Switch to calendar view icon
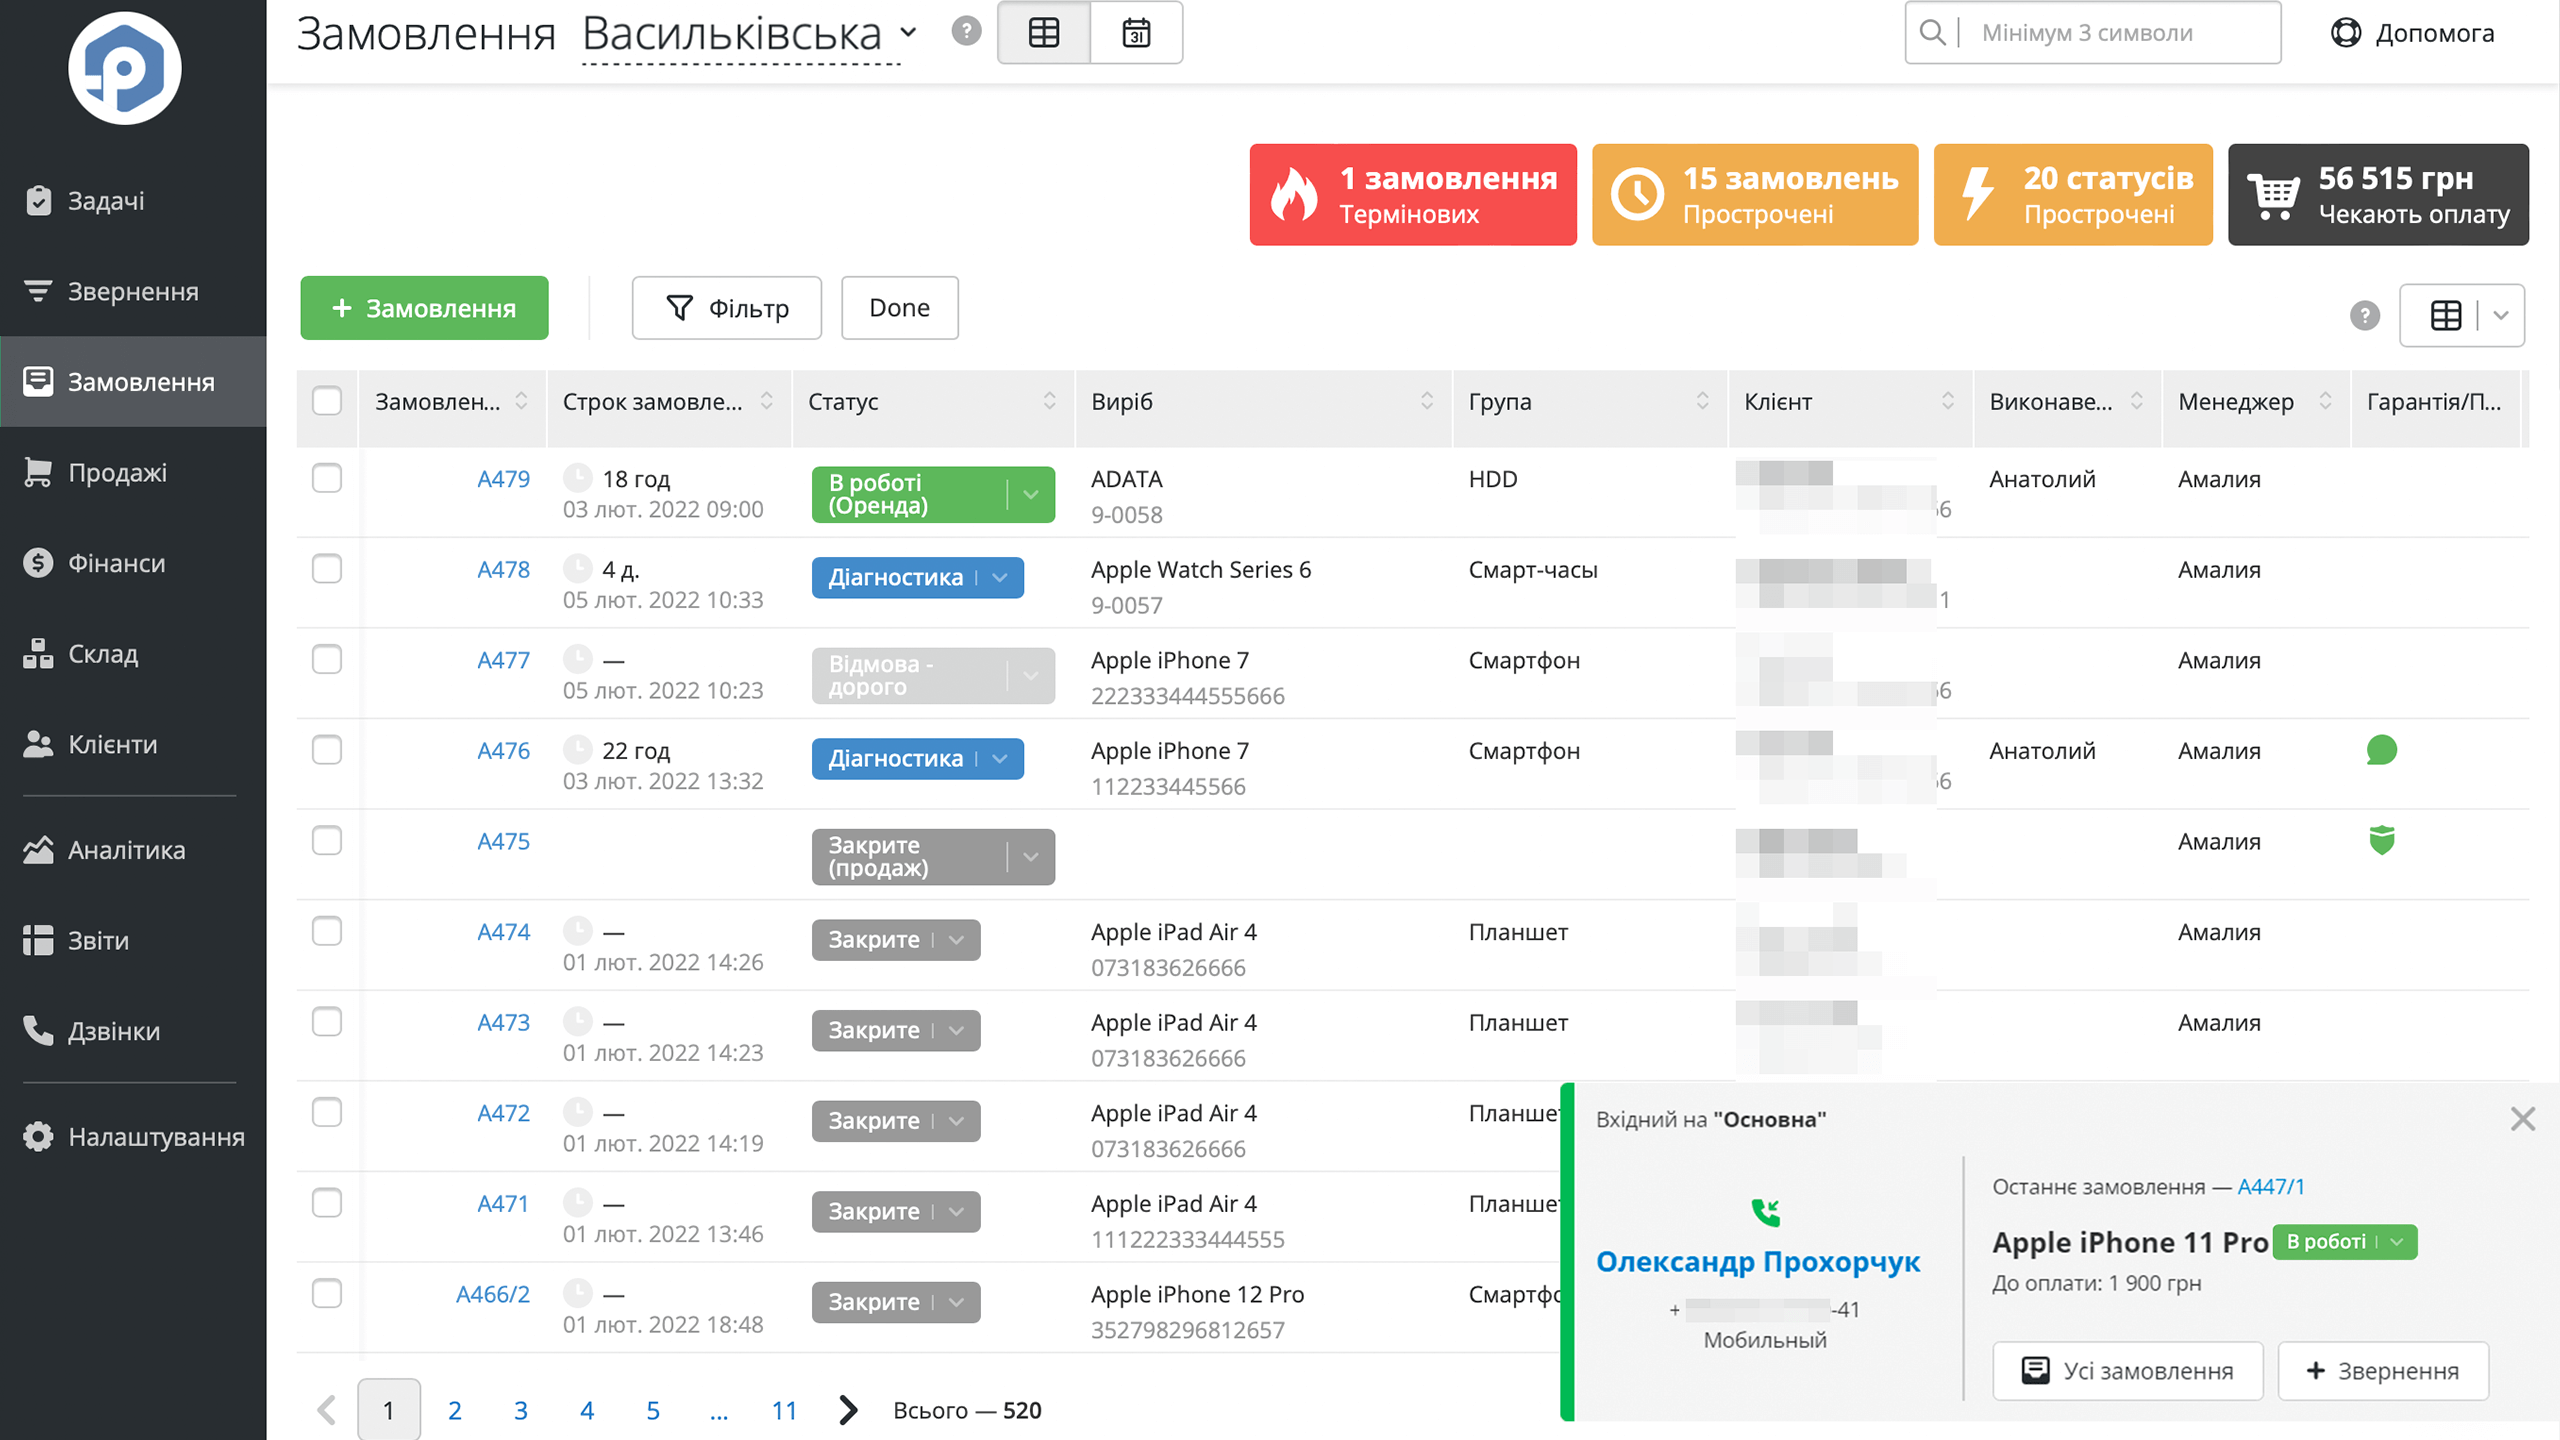Viewport: 2560px width, 1440px height. [x=1136, y=33]
